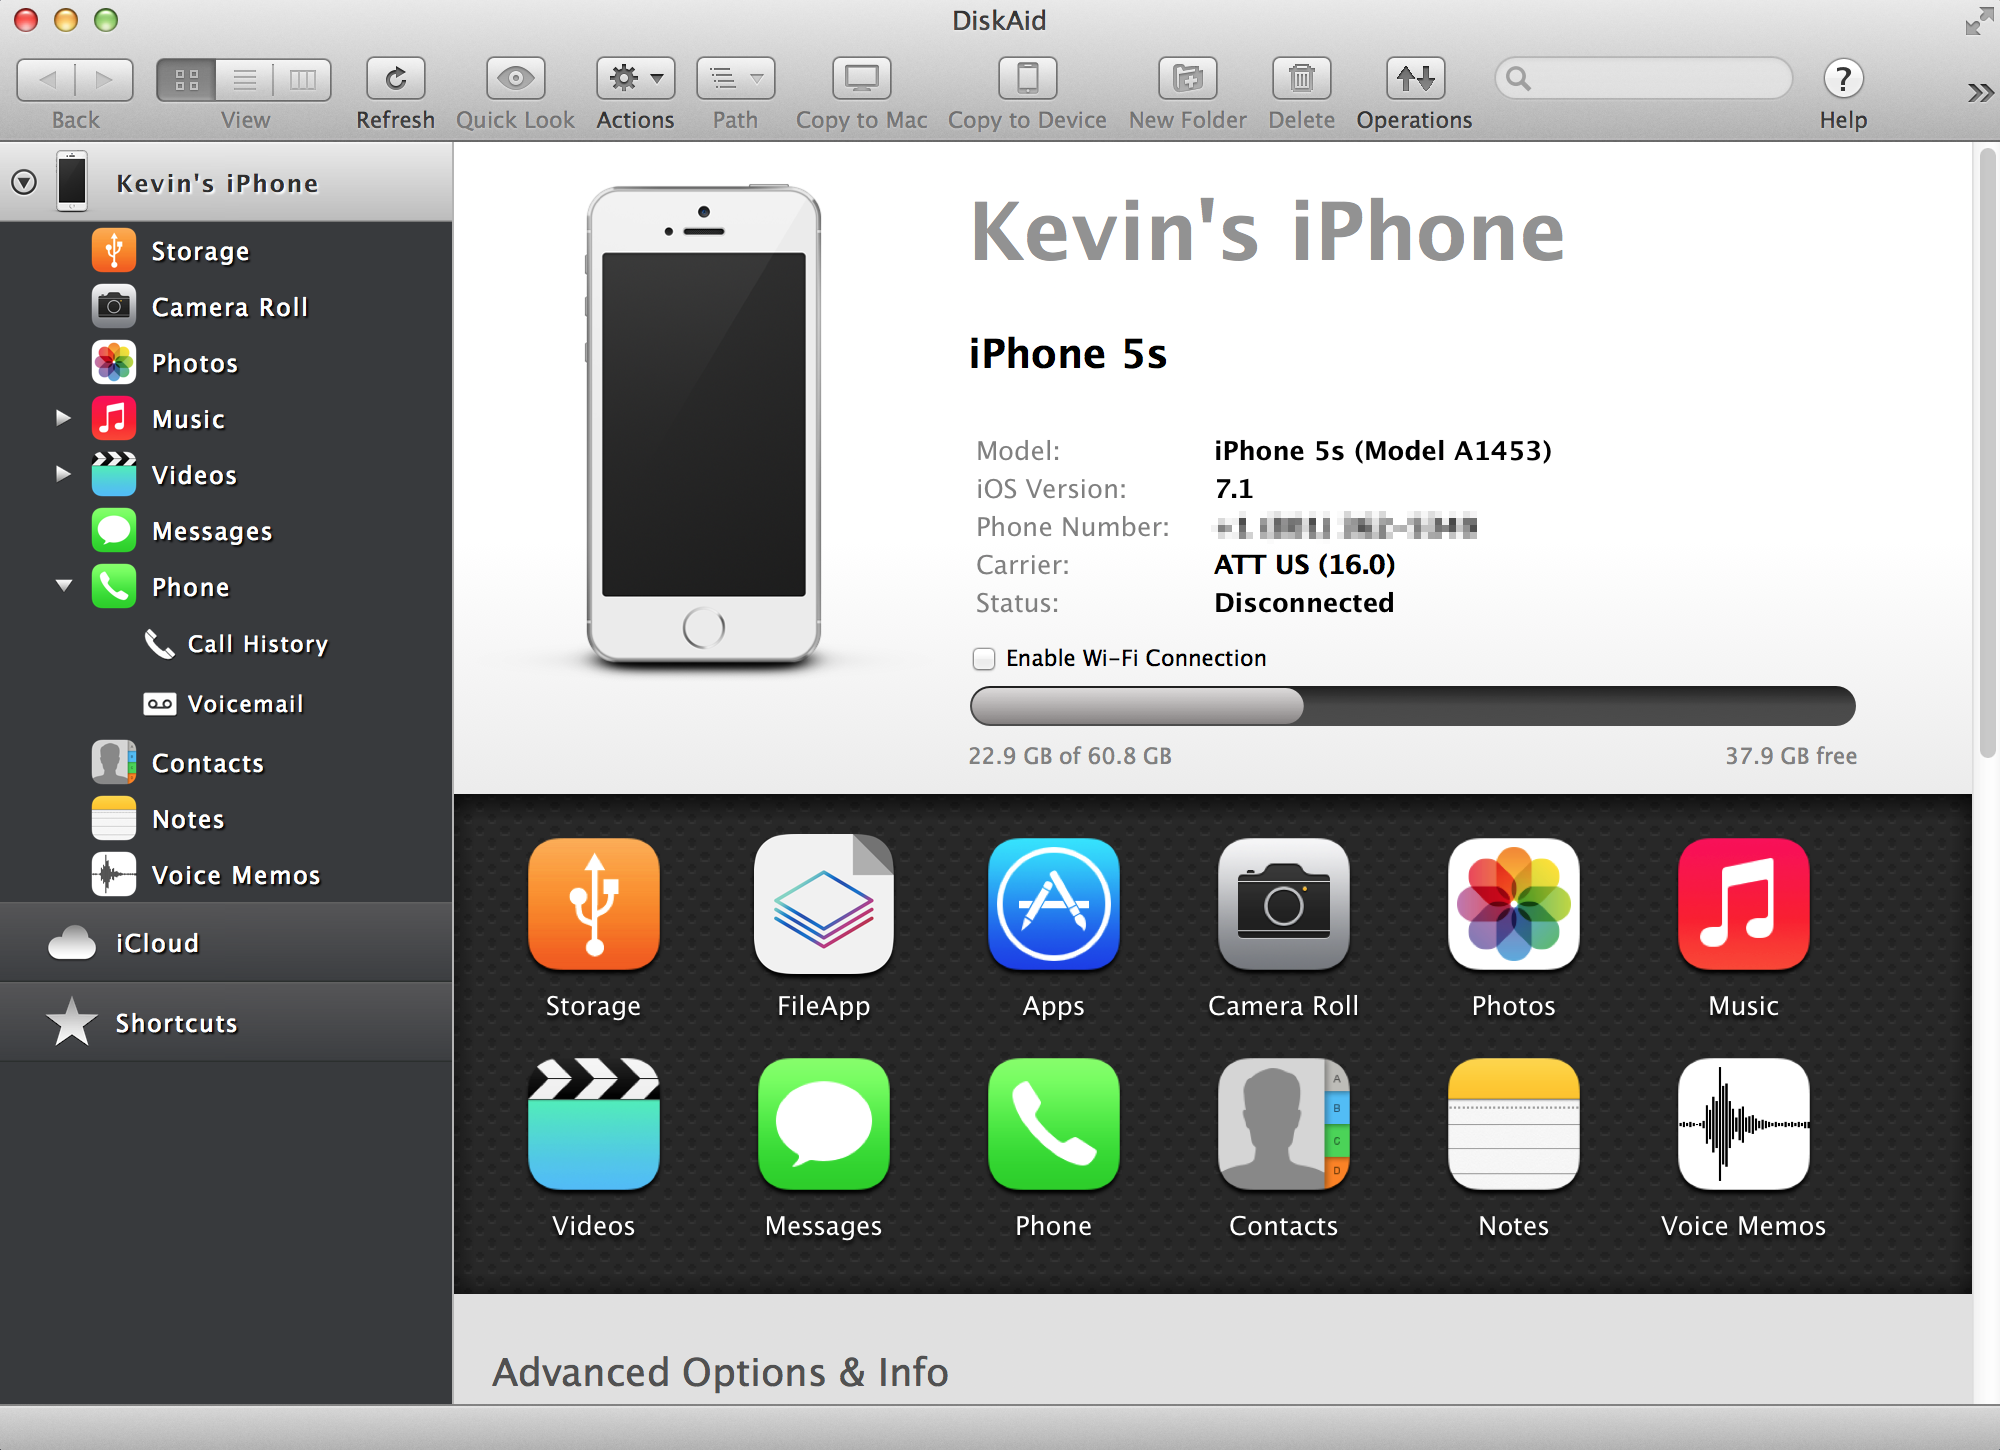Navigate back with the left arrow button
The width and height of the screenshot is (2000, 1450).
(46, 79)
